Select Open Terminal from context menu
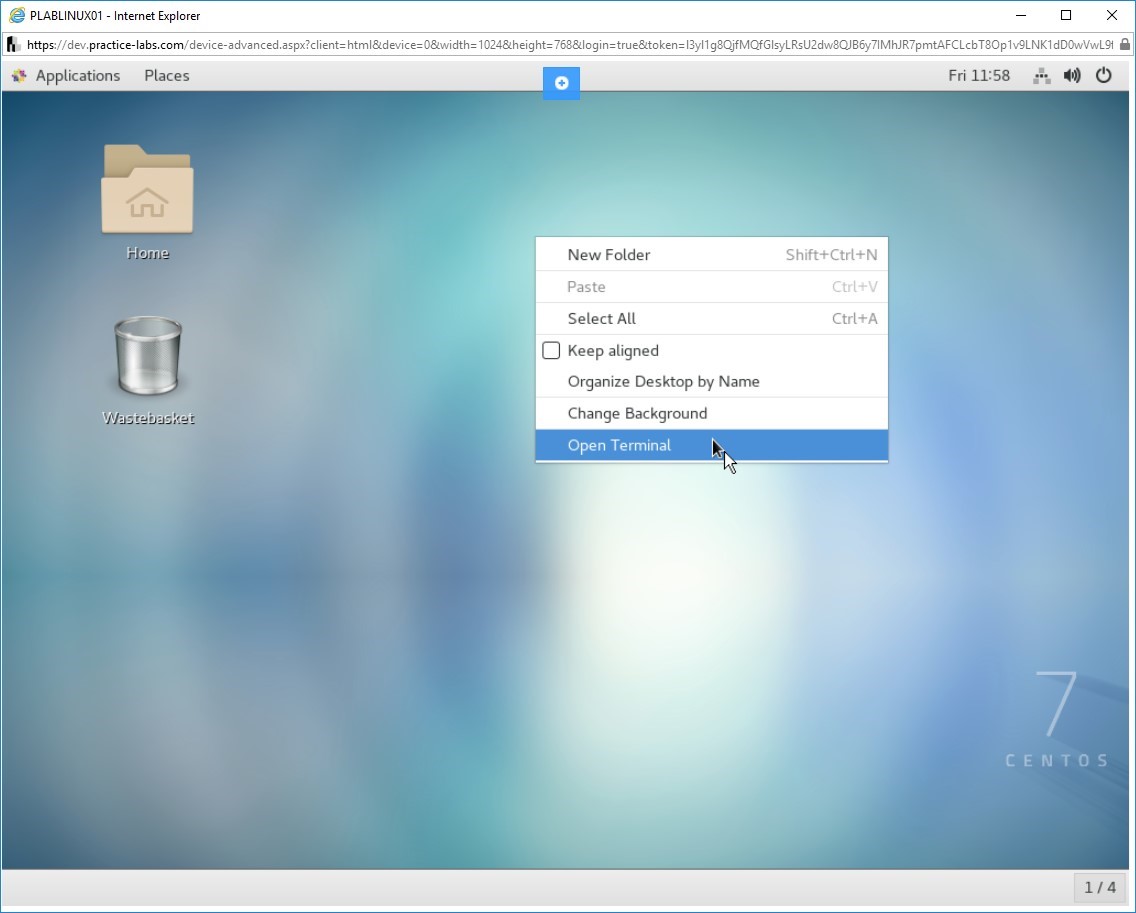This screenshot has height=913, width=1136. [x=619, y=445]
